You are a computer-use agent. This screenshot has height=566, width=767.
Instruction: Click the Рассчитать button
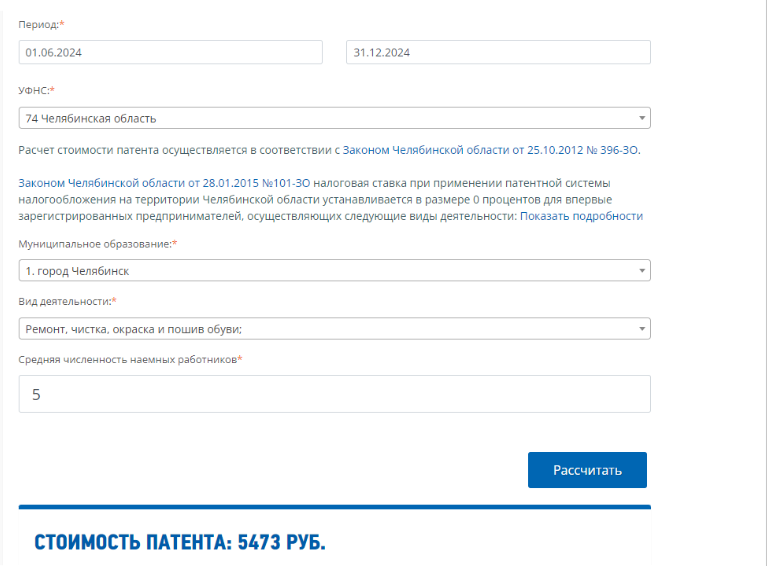[587, 470]
